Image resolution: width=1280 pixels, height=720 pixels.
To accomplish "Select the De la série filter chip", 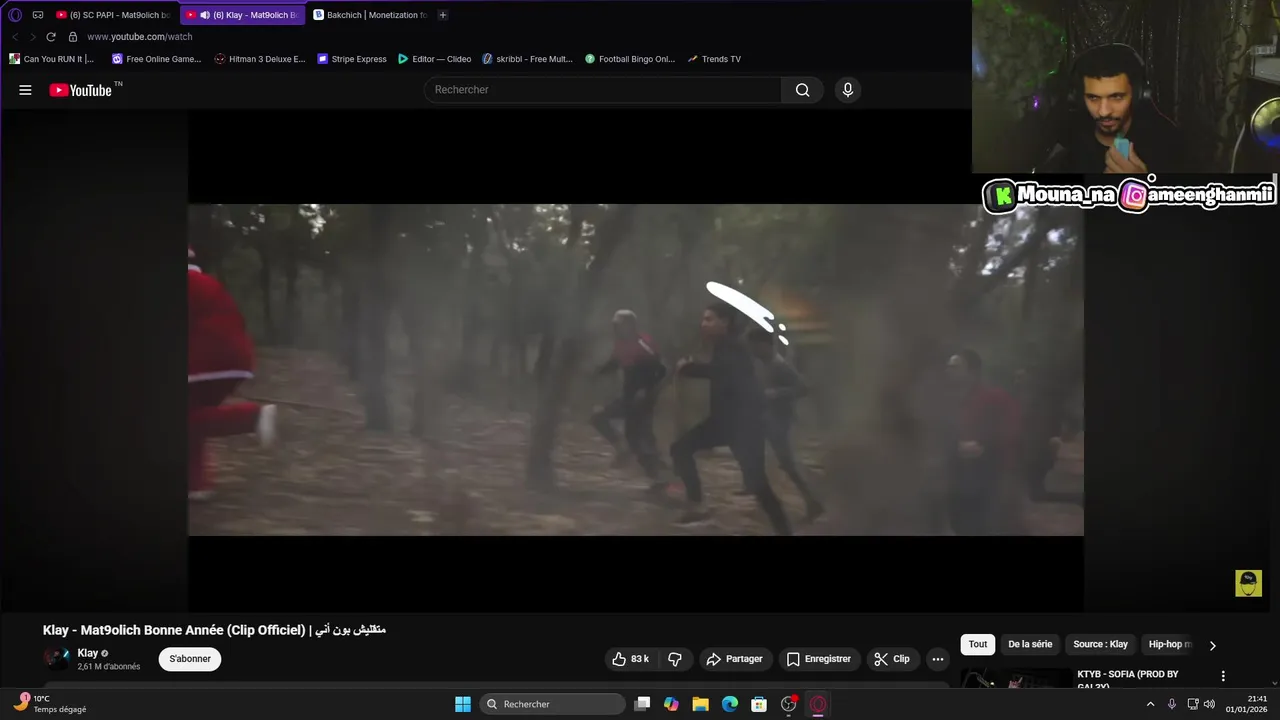I will (1030, 645).
